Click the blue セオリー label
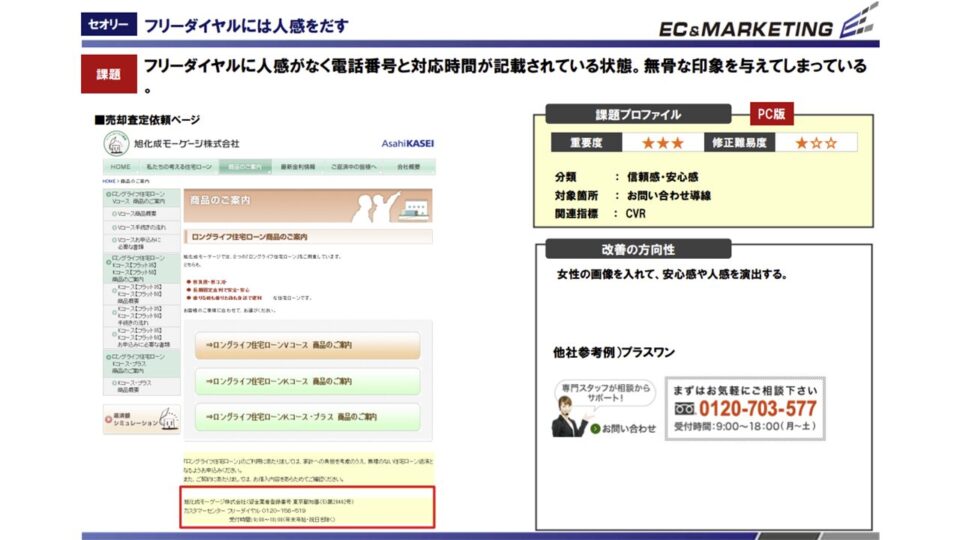Image resolution: width=960 pixels, height=540 pixels. point(109,24)
